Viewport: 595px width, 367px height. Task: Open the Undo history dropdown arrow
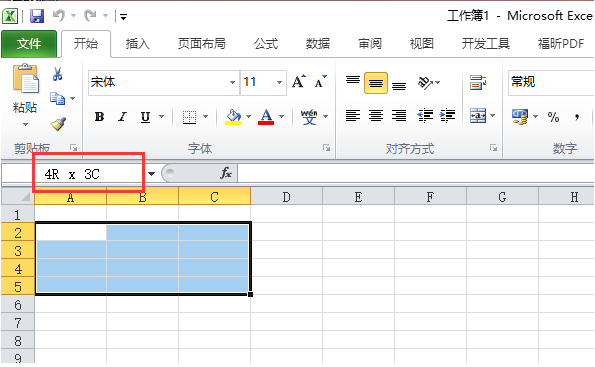tap(74, 16)
